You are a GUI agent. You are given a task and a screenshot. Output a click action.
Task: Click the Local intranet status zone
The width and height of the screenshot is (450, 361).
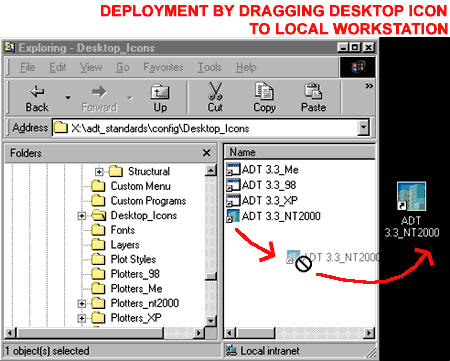point(263,351)
